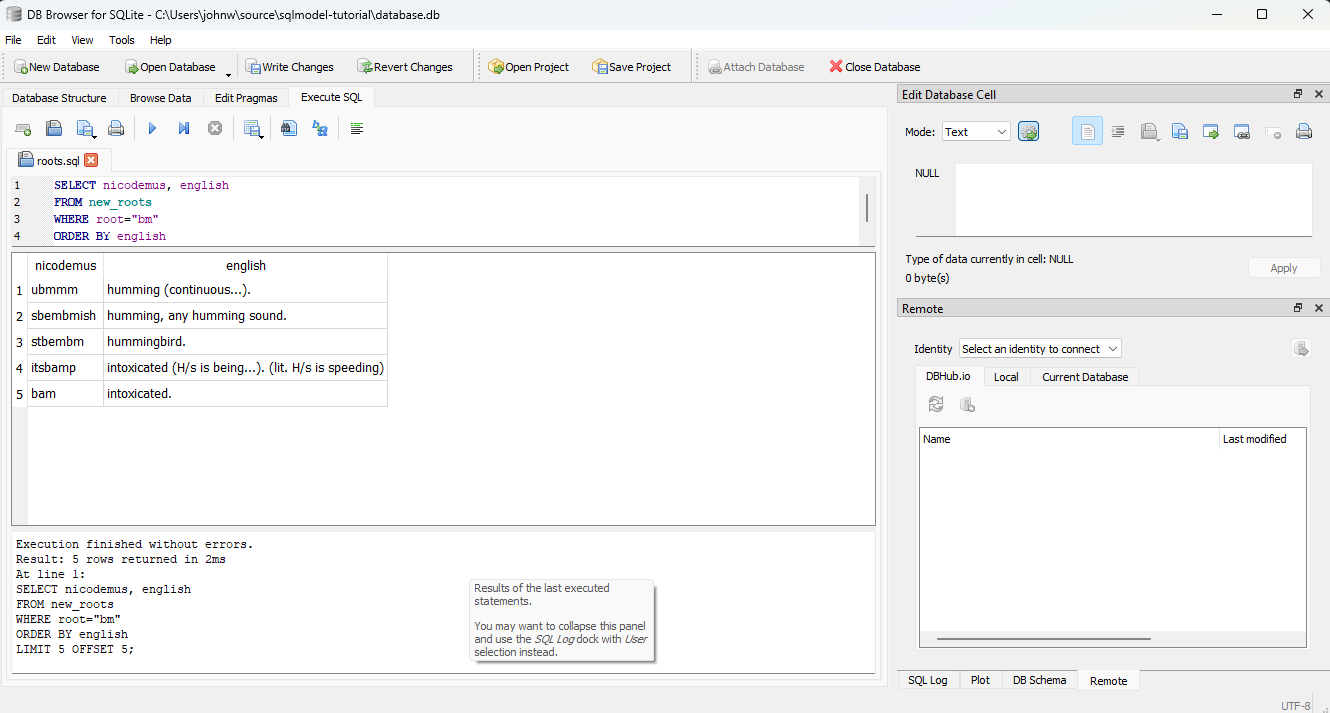The image size is (1330, 713).
Task: Refresh the DBHub.io list icon
Action: tap(936, 405)
